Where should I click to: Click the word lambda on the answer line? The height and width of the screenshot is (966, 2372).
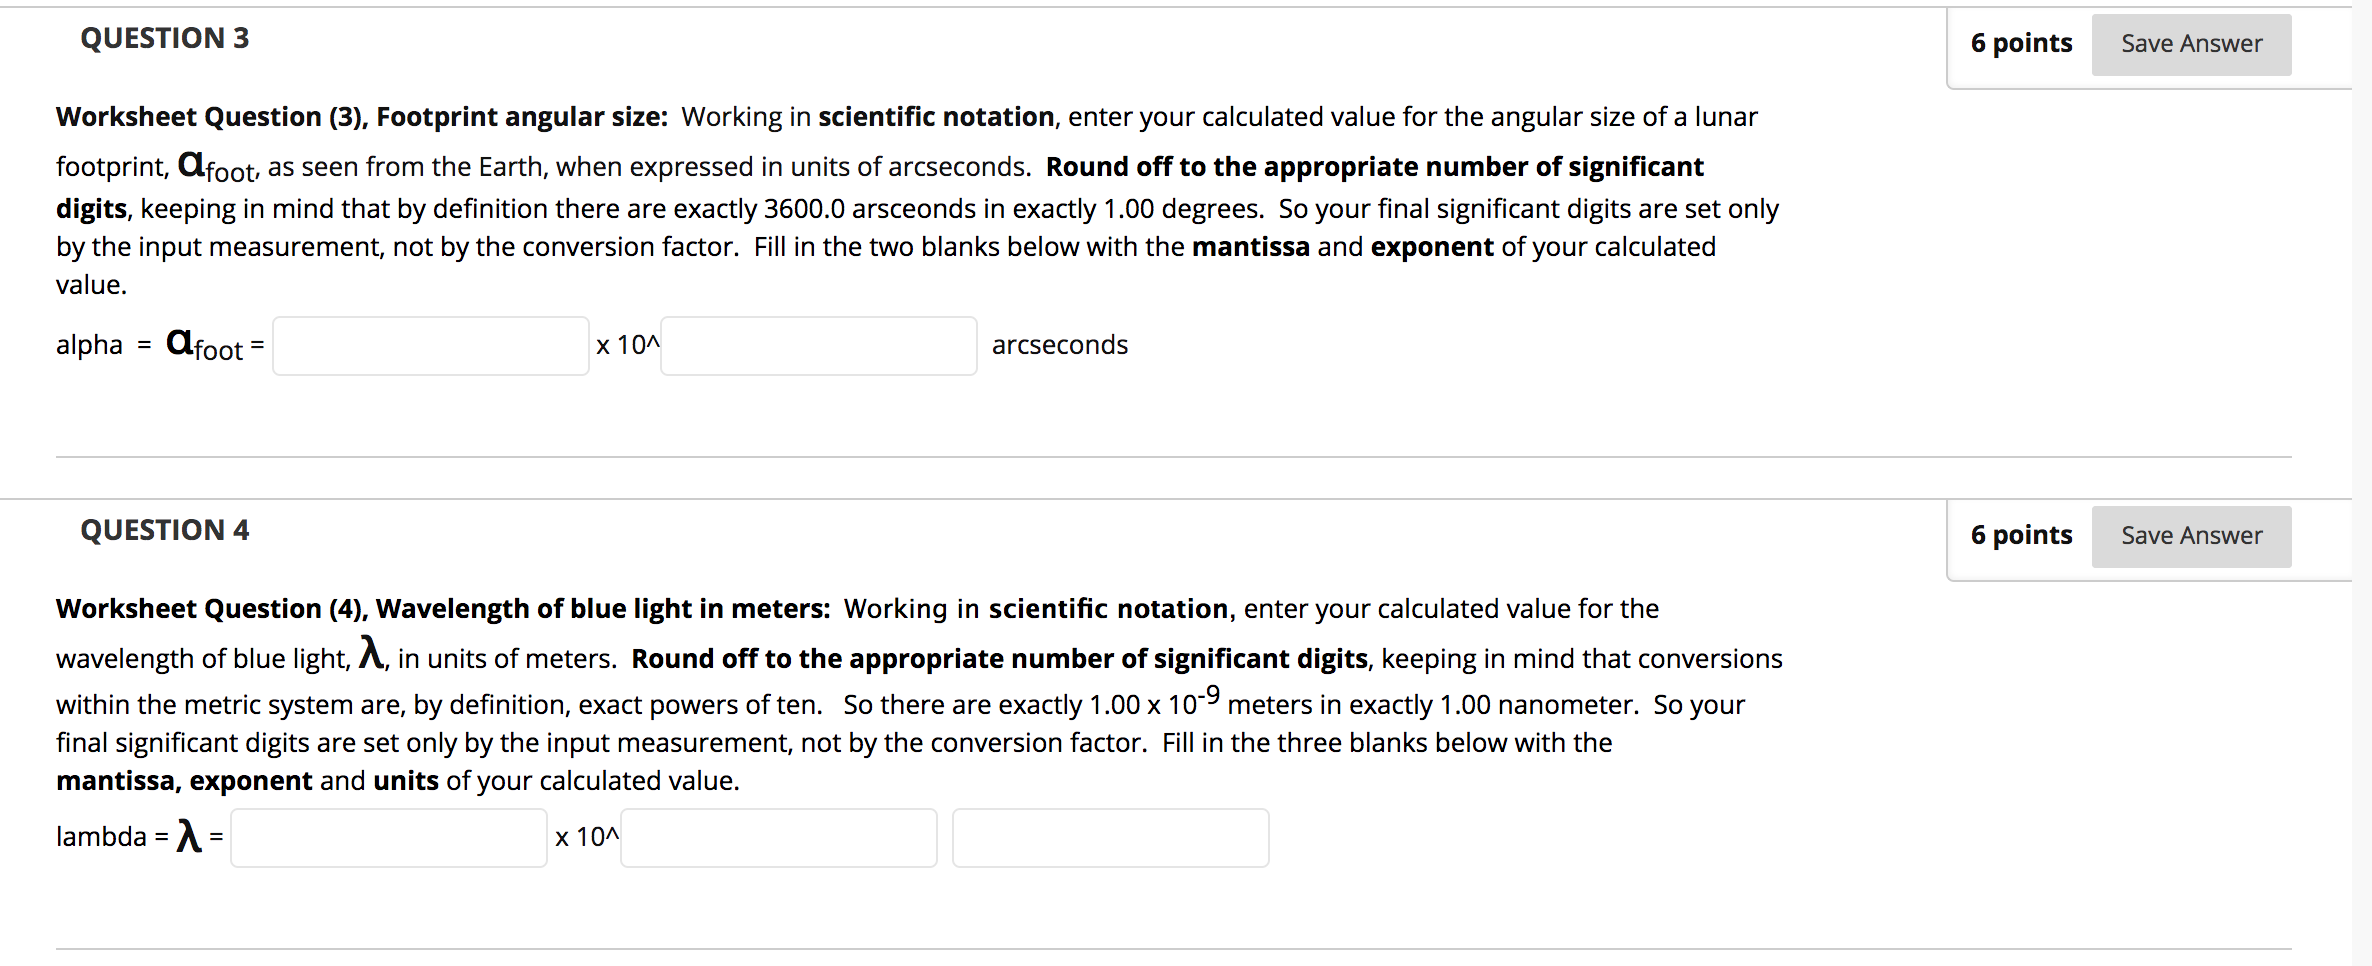[x=101, y=837]
